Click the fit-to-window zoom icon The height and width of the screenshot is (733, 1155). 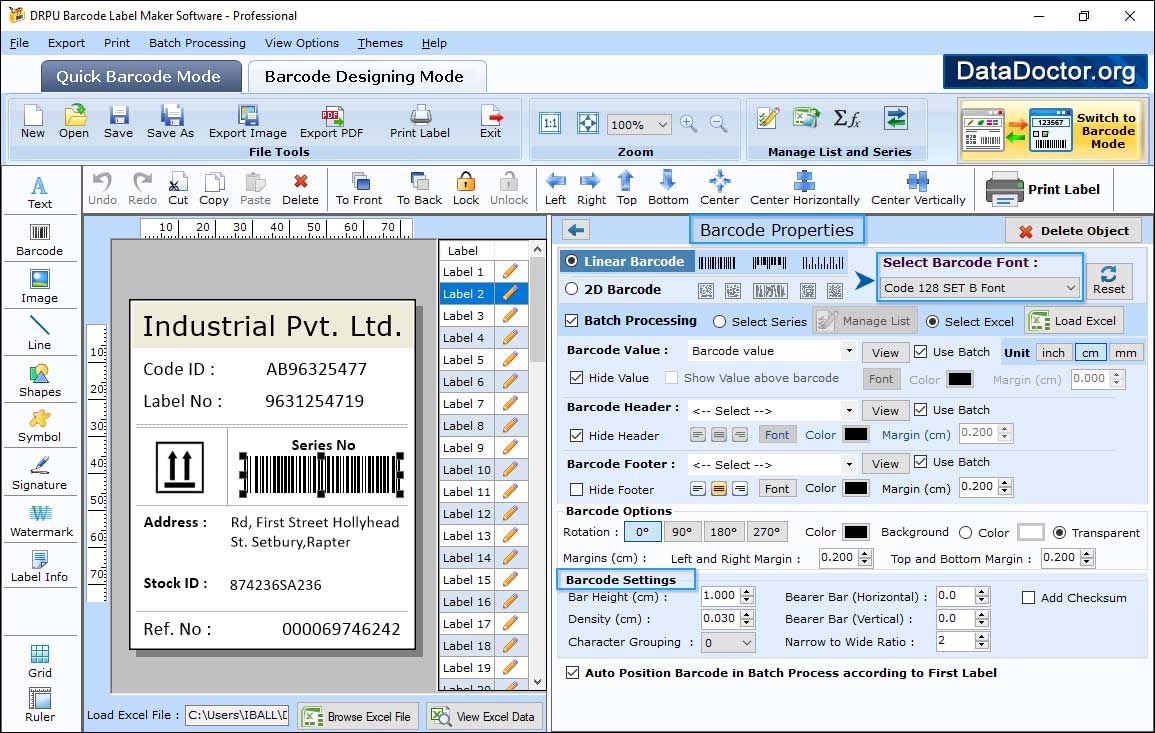click(x=588, y=123)
